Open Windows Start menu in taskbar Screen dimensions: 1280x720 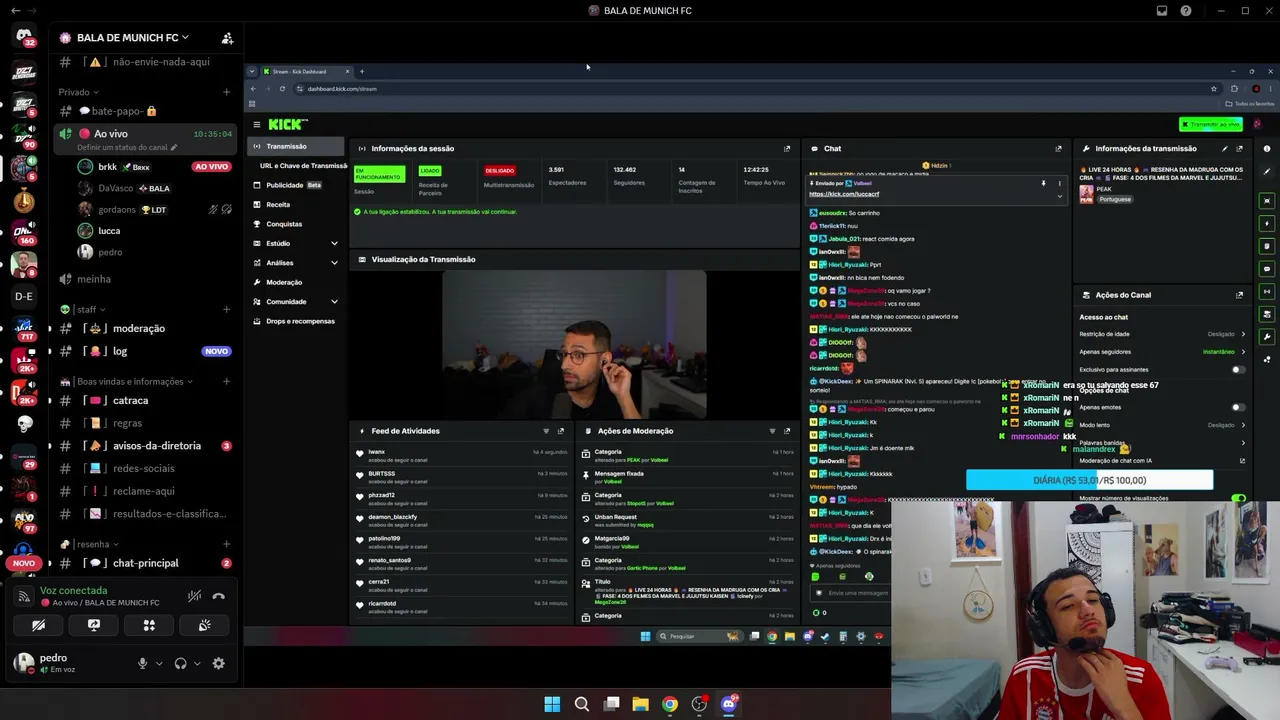552,704
